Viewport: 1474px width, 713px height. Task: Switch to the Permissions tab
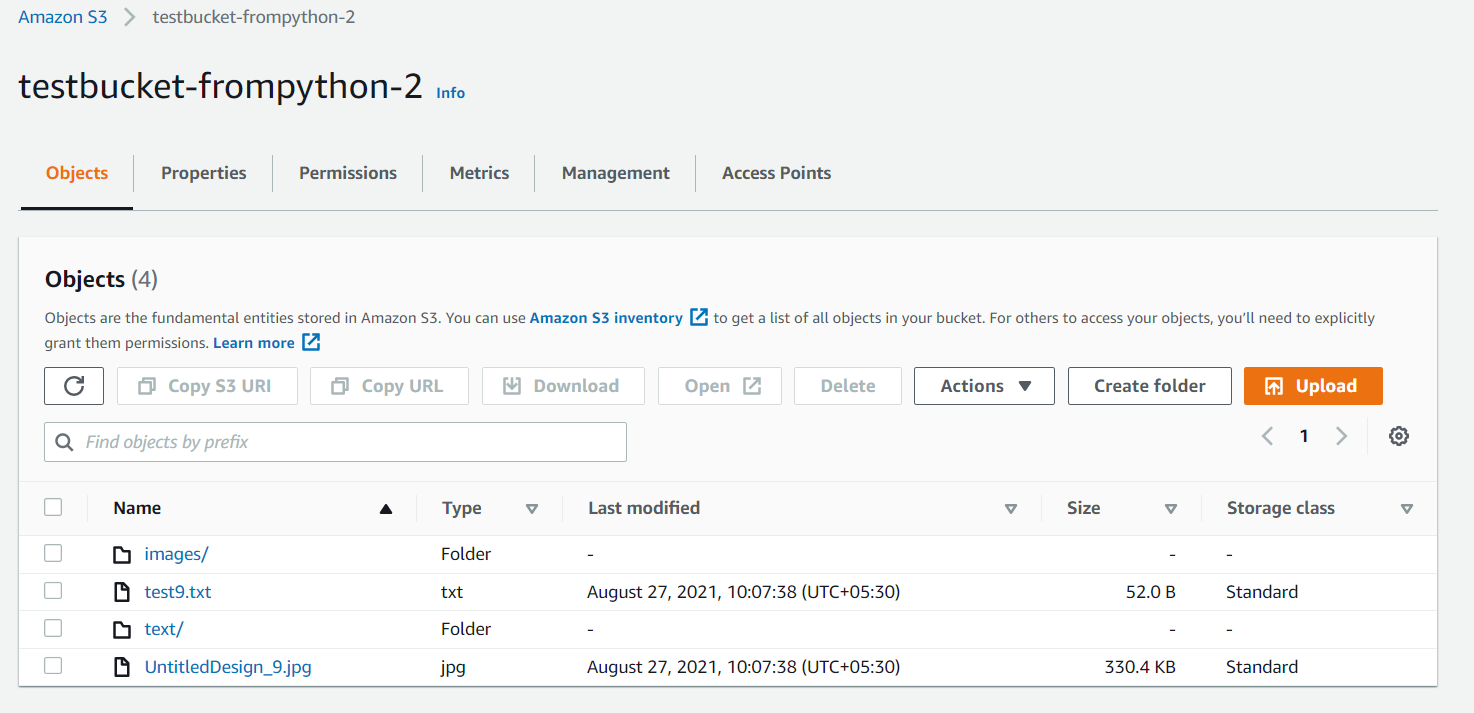(x=347, y=172)
